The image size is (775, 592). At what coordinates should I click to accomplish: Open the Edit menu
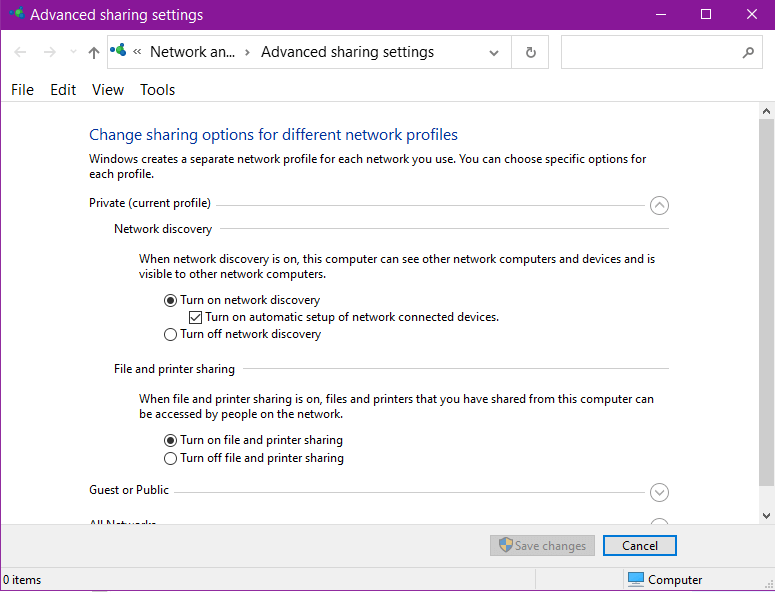click(63, 90)
